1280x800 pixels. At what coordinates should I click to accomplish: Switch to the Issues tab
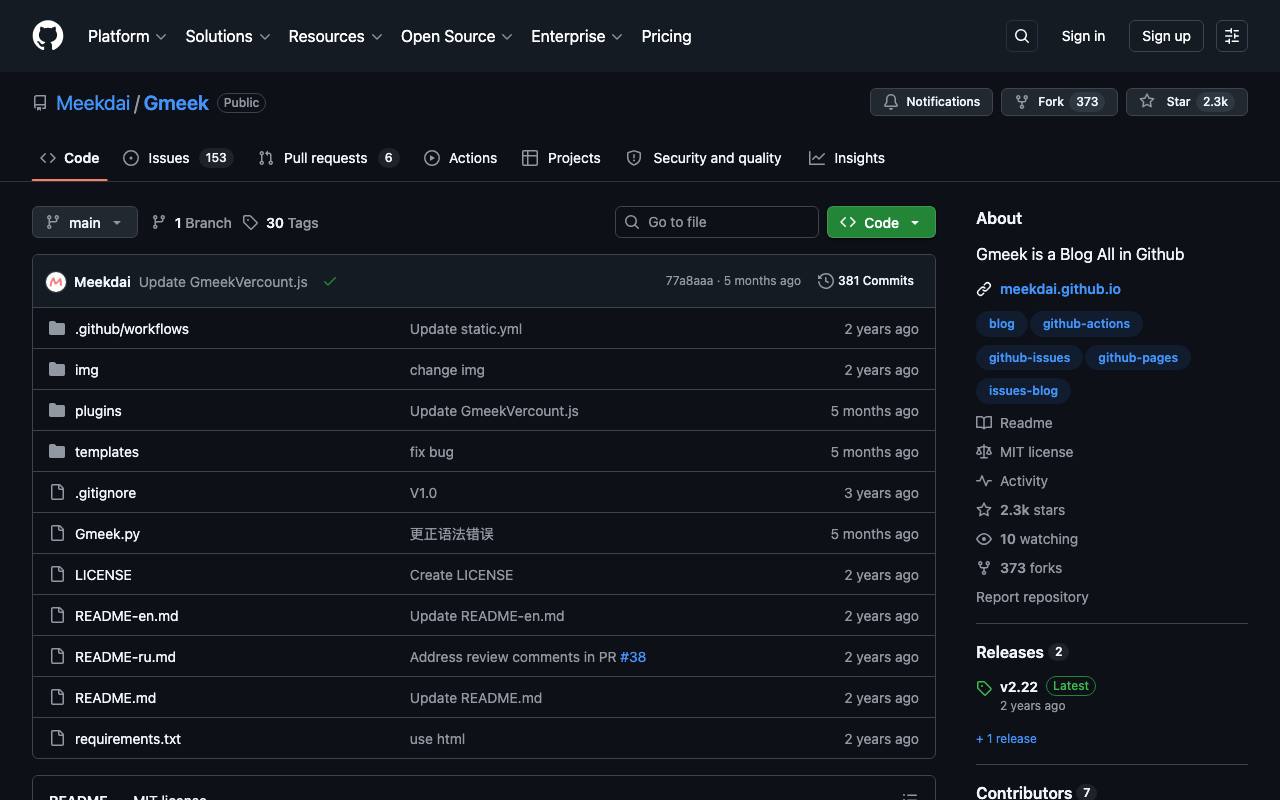[178, 158]
